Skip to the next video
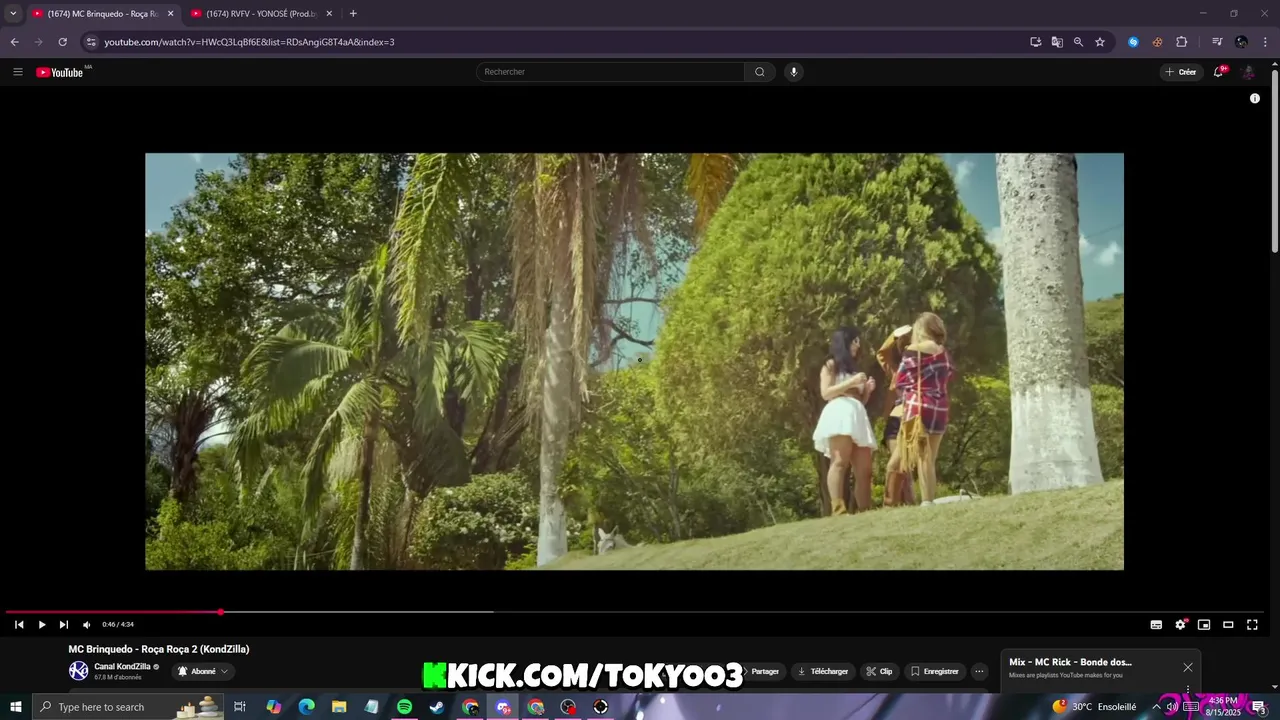 click(x=64, y=625)
